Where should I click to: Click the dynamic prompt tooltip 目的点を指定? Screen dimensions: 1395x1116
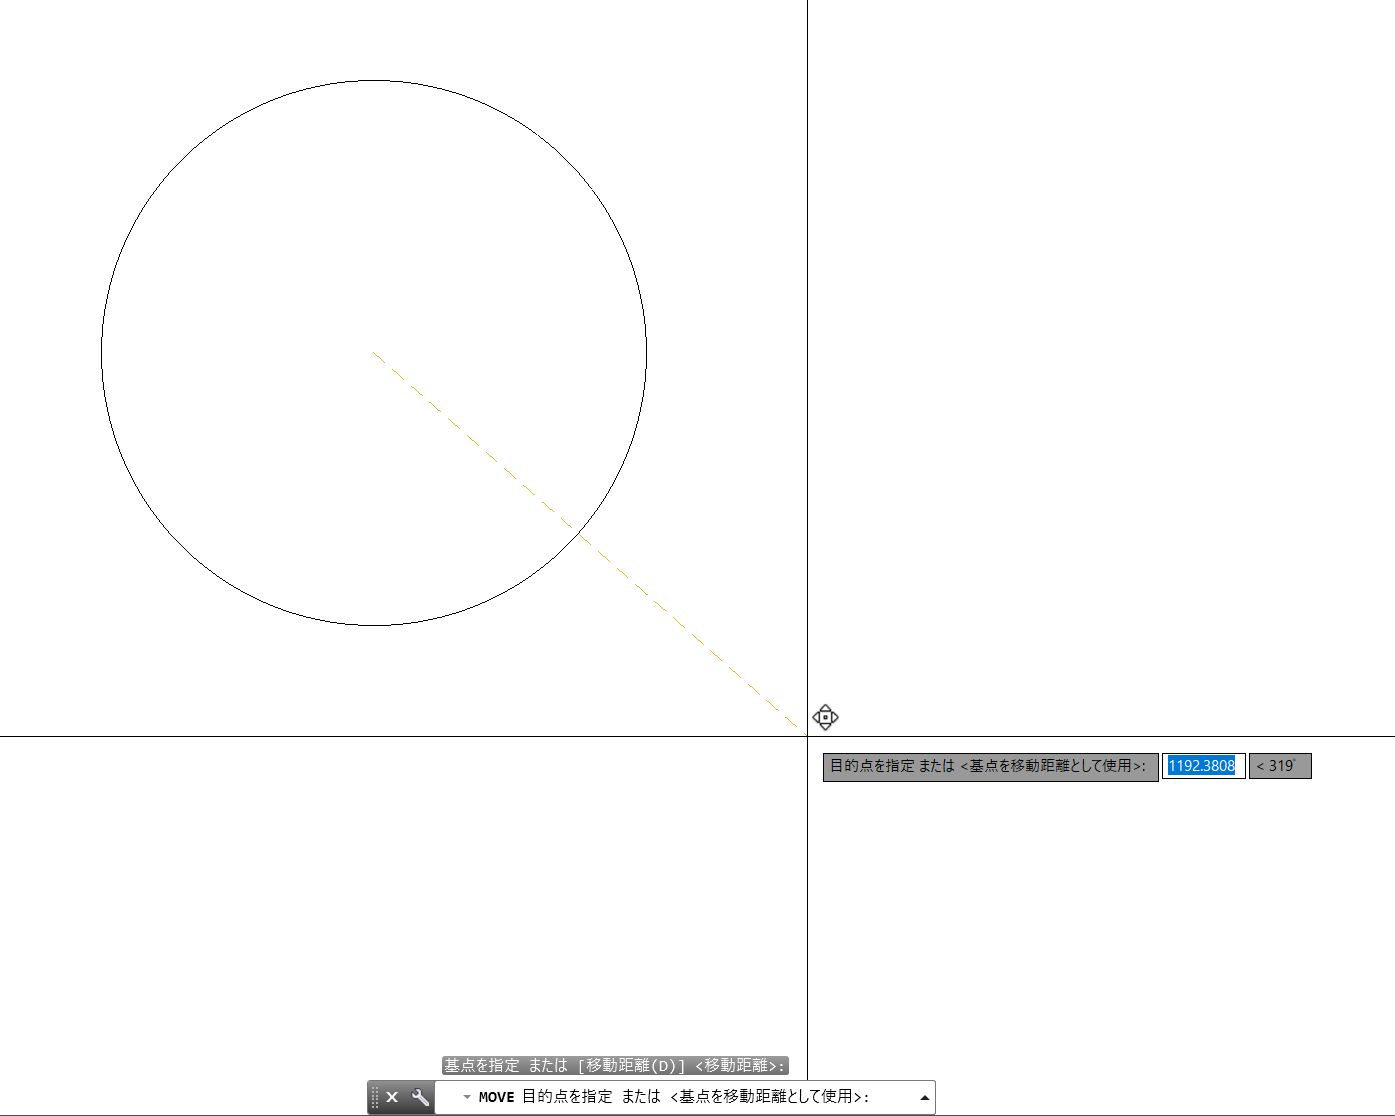pyautogui.click(x=990, y=766)
